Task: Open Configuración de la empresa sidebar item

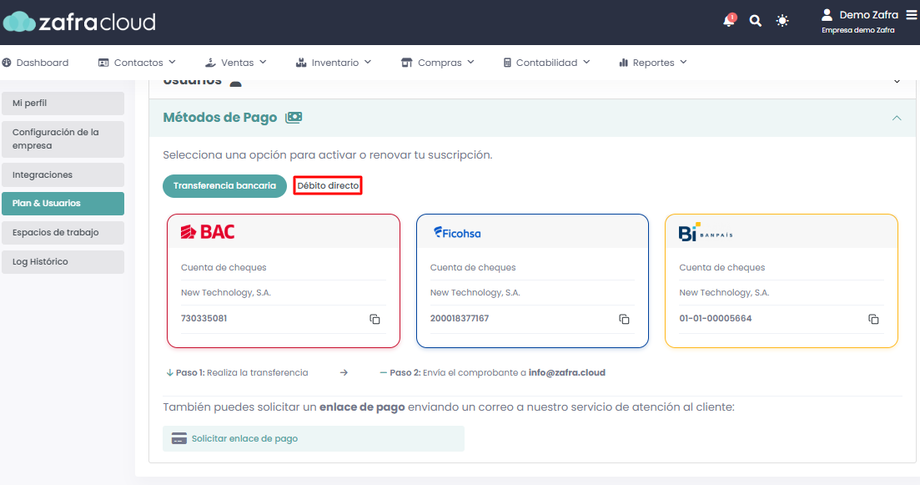Action: coord(63,139)
